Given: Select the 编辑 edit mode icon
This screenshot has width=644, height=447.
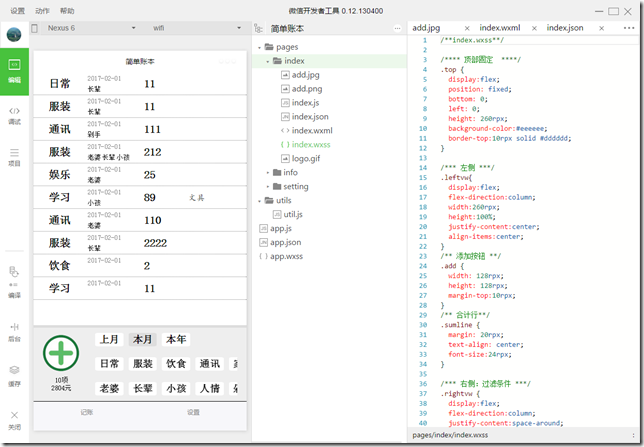Looking at the screenshot, I should (14, 71).
